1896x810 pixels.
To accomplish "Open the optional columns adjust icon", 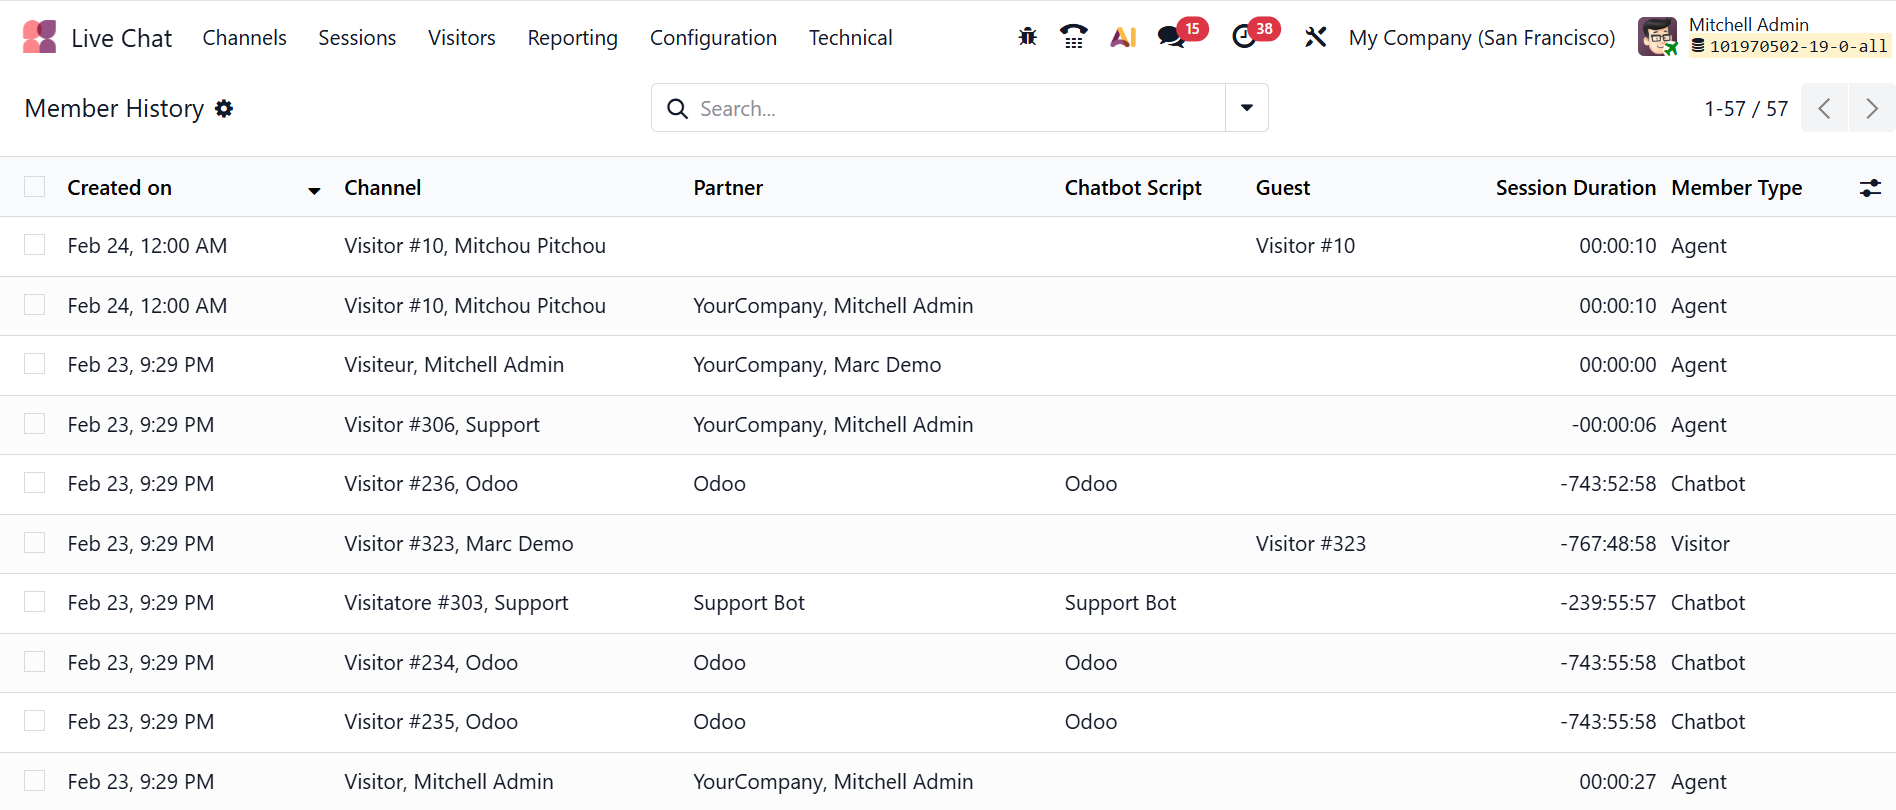I will pyautogui.click(x=1869, y=188).
